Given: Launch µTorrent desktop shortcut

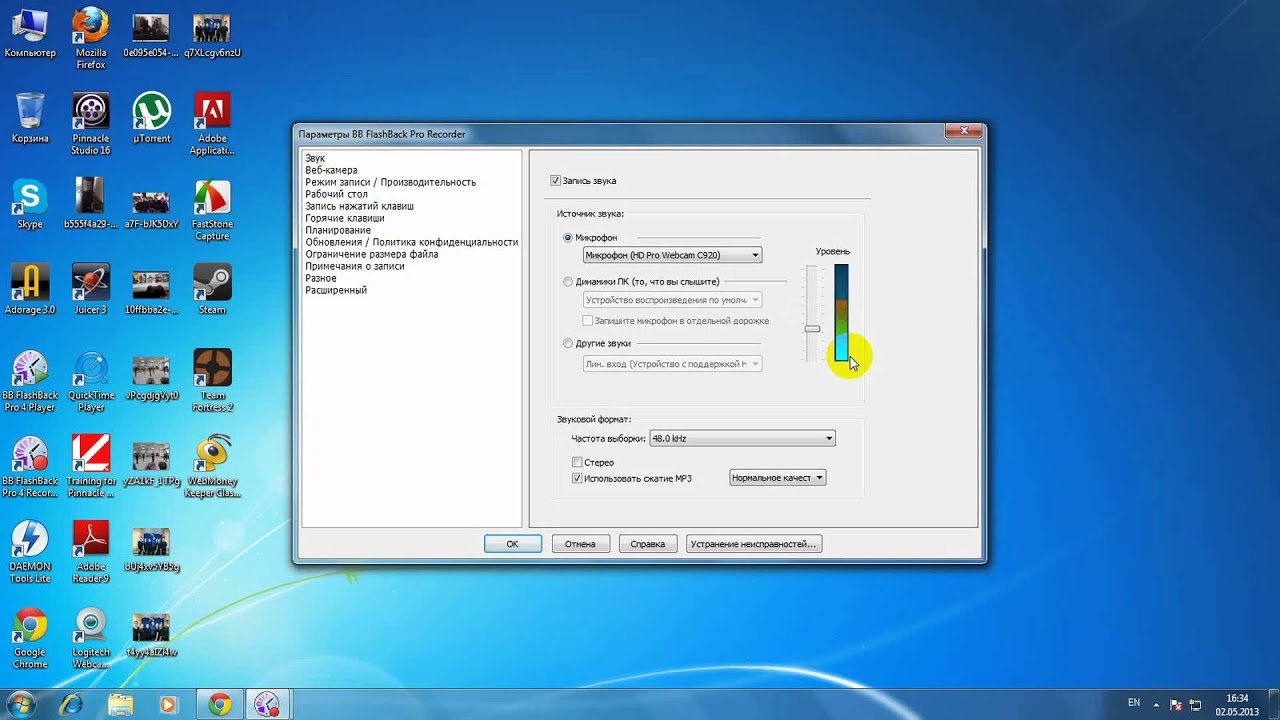Looking at the screenshot, I should click(152, 118).
